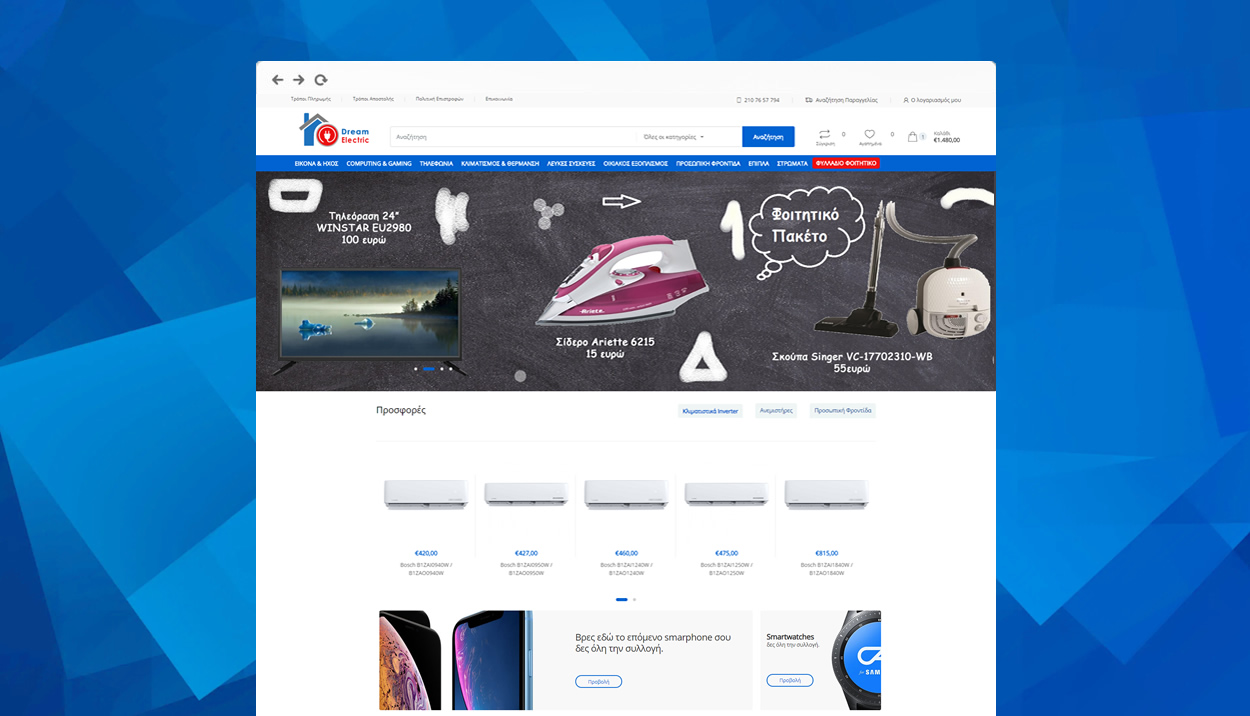Click the Bosch B1ZAI0940W product name
The height and width of the screenshot is (716, 1250).
click(x=426, y=569)
